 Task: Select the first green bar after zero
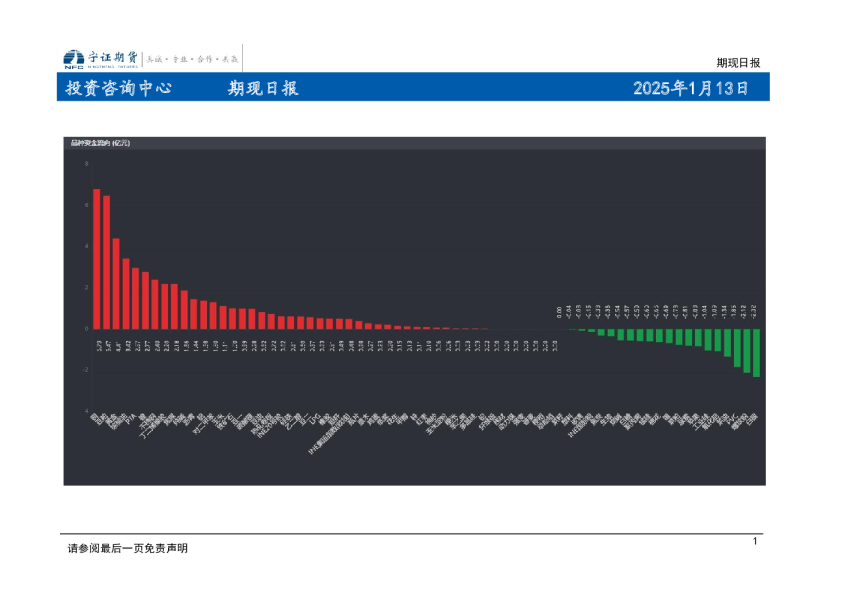pyautogui.click(x=570, y=331)
